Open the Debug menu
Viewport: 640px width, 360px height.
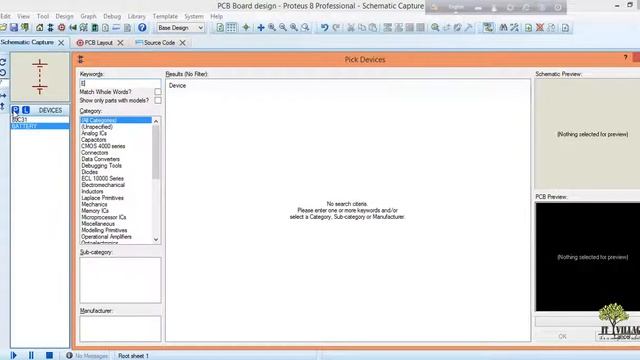pos(112,16)
